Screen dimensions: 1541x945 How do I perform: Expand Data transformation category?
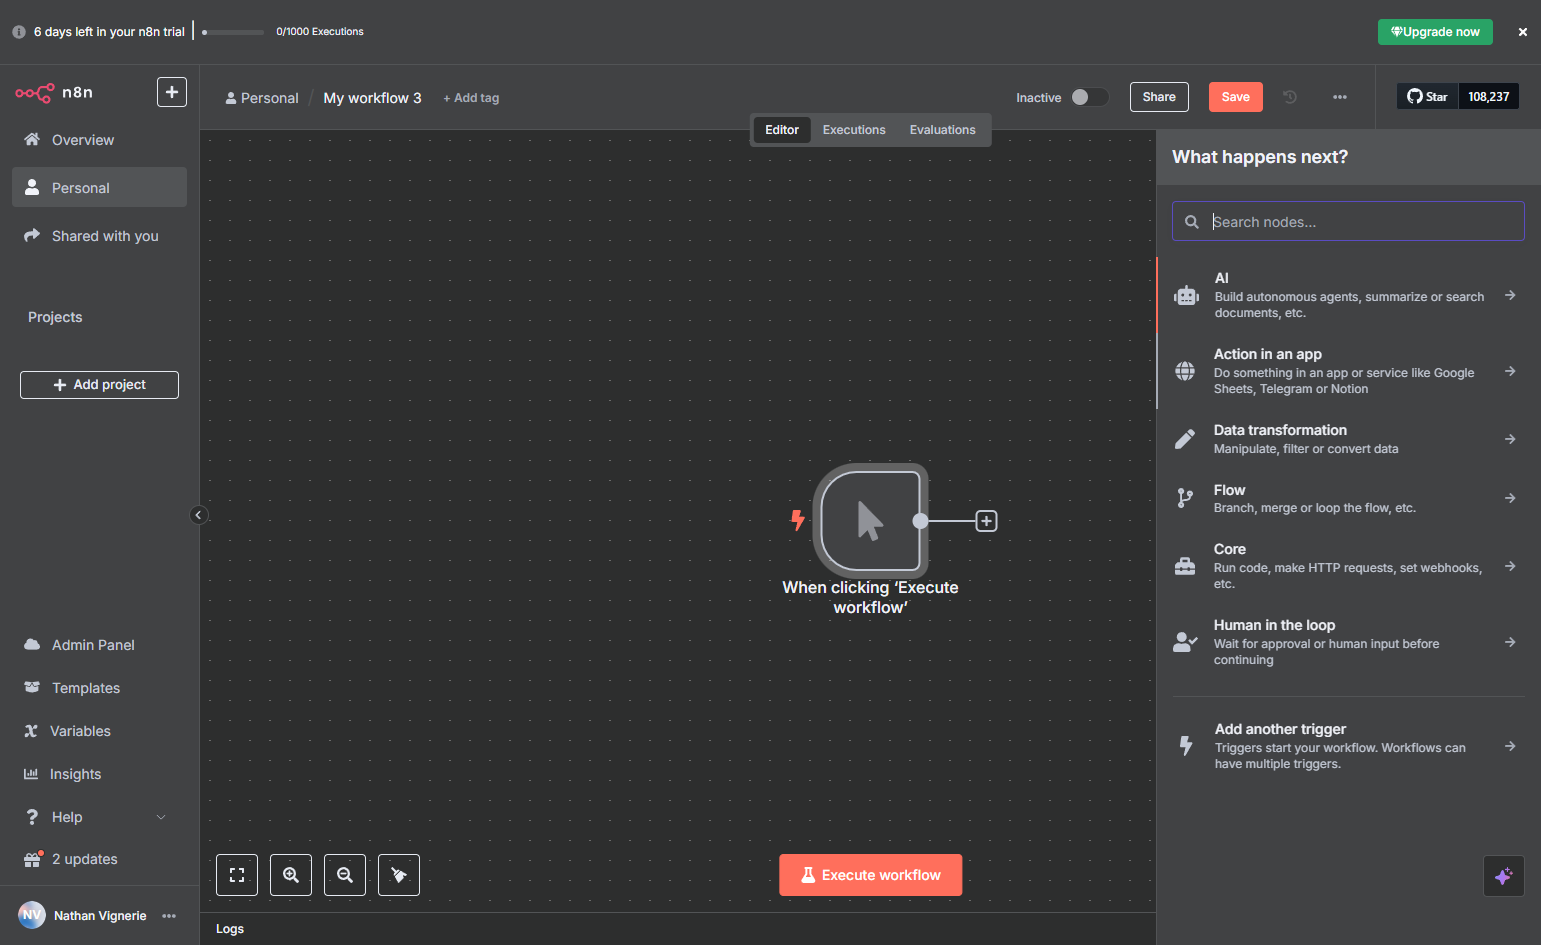1348,439
